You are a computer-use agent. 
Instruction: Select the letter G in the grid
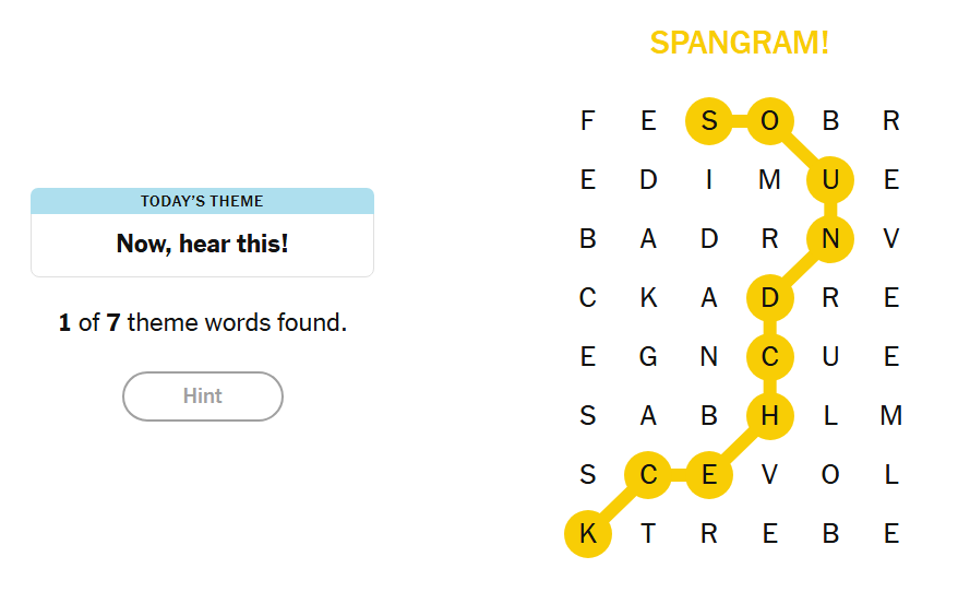click(x=648, y=357)
